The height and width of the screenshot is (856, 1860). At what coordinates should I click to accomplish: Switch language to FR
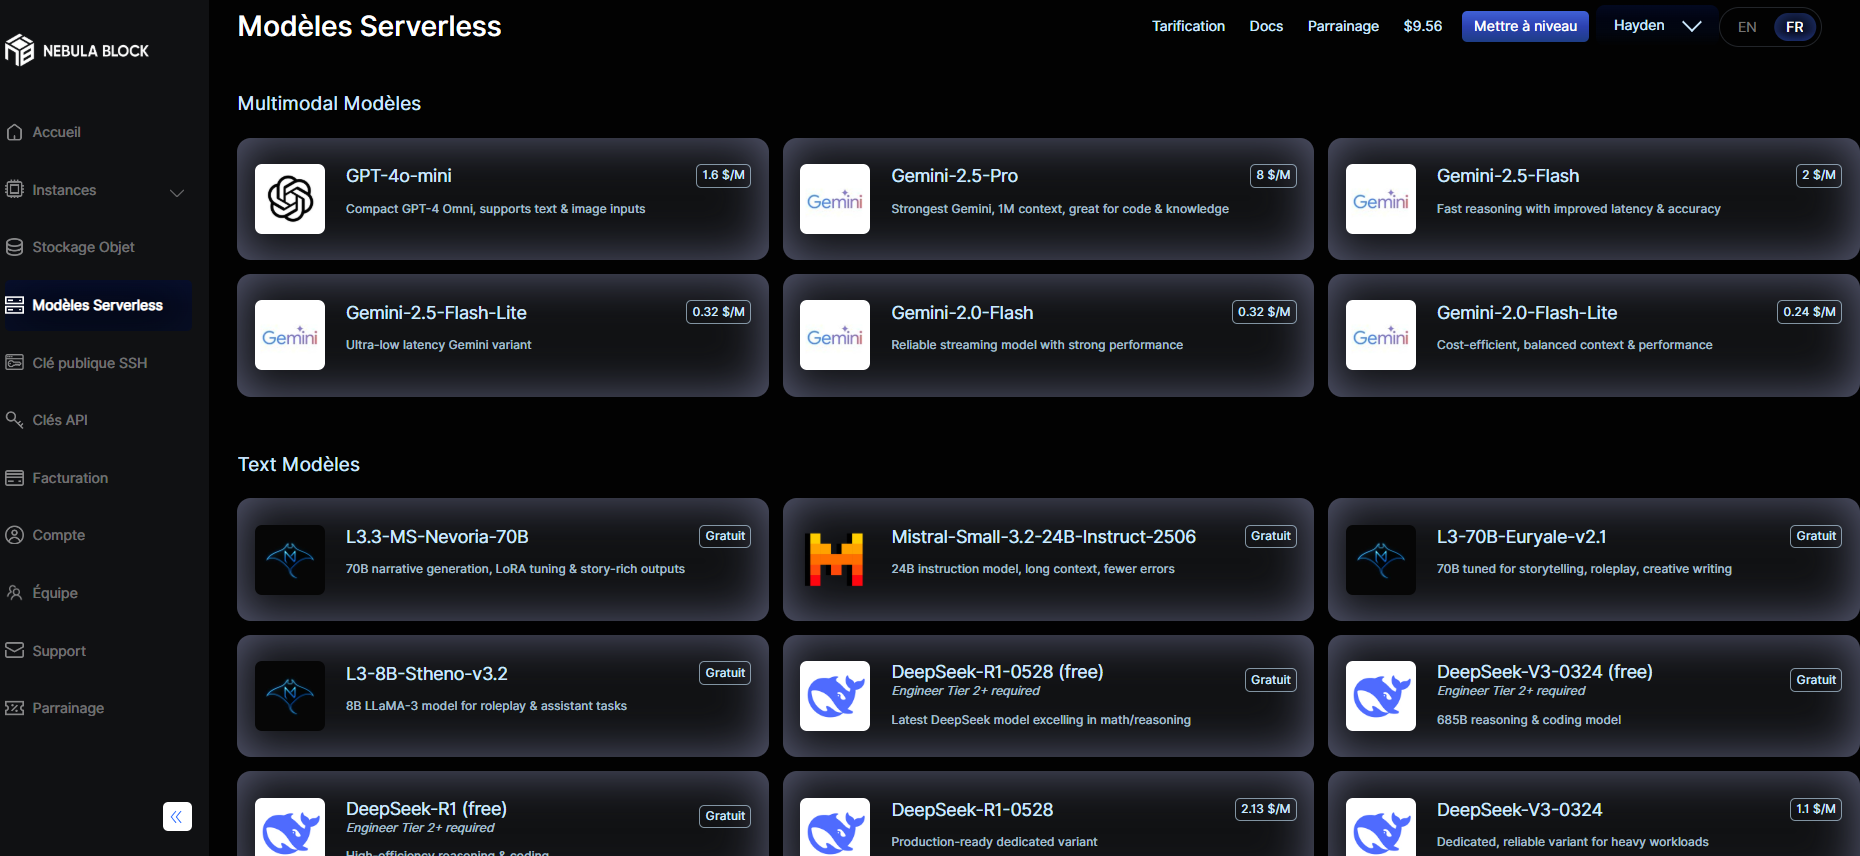click(x=1795, y=27)
